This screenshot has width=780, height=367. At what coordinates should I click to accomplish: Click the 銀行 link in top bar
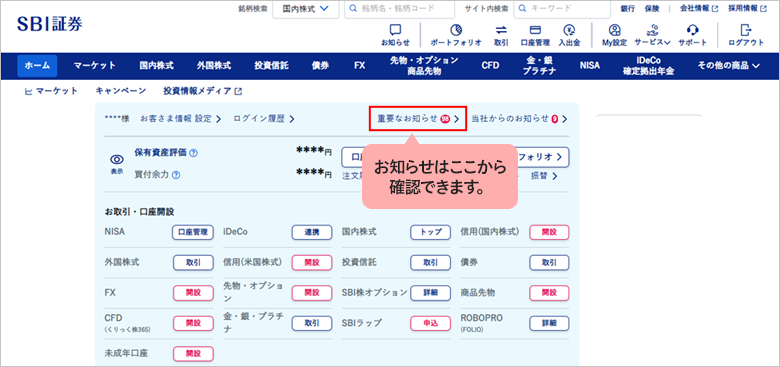pos(628,8)
